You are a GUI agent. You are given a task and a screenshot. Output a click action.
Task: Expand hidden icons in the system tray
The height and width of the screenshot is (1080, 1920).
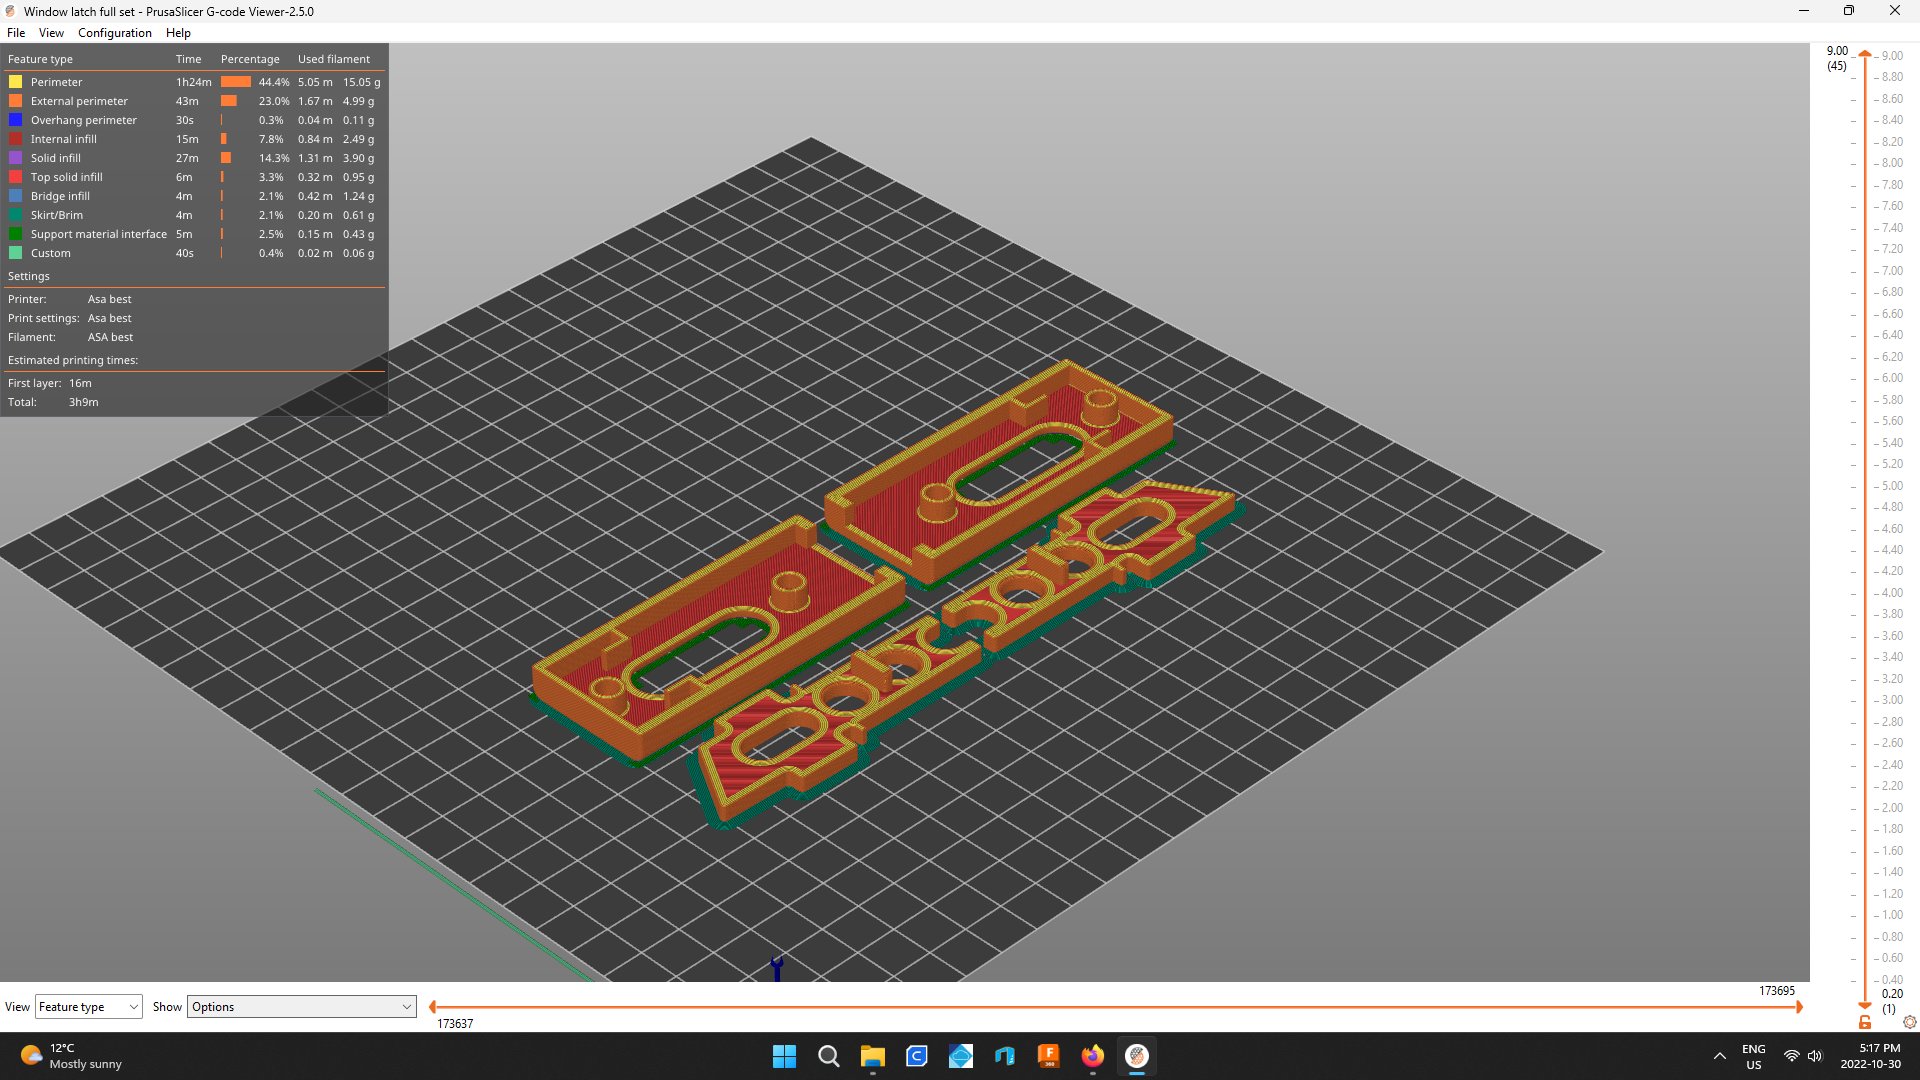tap(1720, 1056)
